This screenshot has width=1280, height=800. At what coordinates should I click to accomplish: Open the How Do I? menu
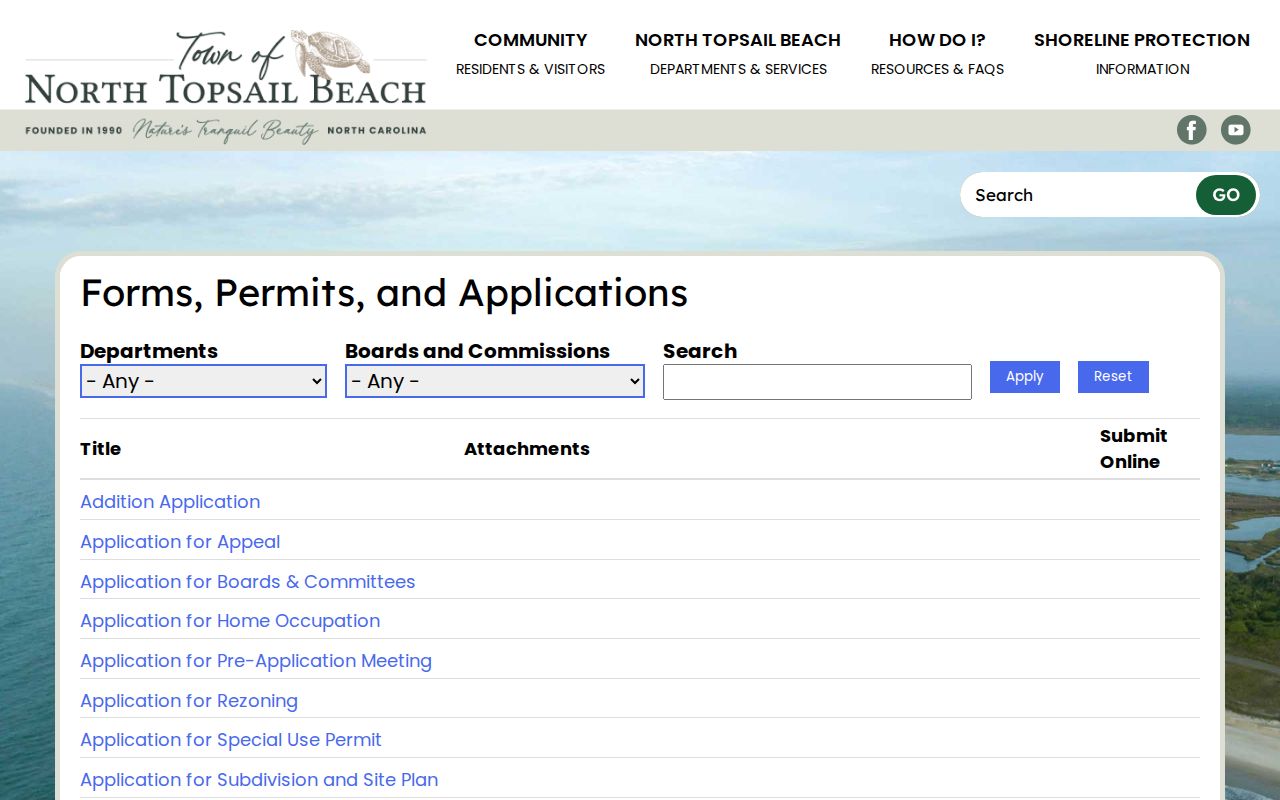(937, 54)
